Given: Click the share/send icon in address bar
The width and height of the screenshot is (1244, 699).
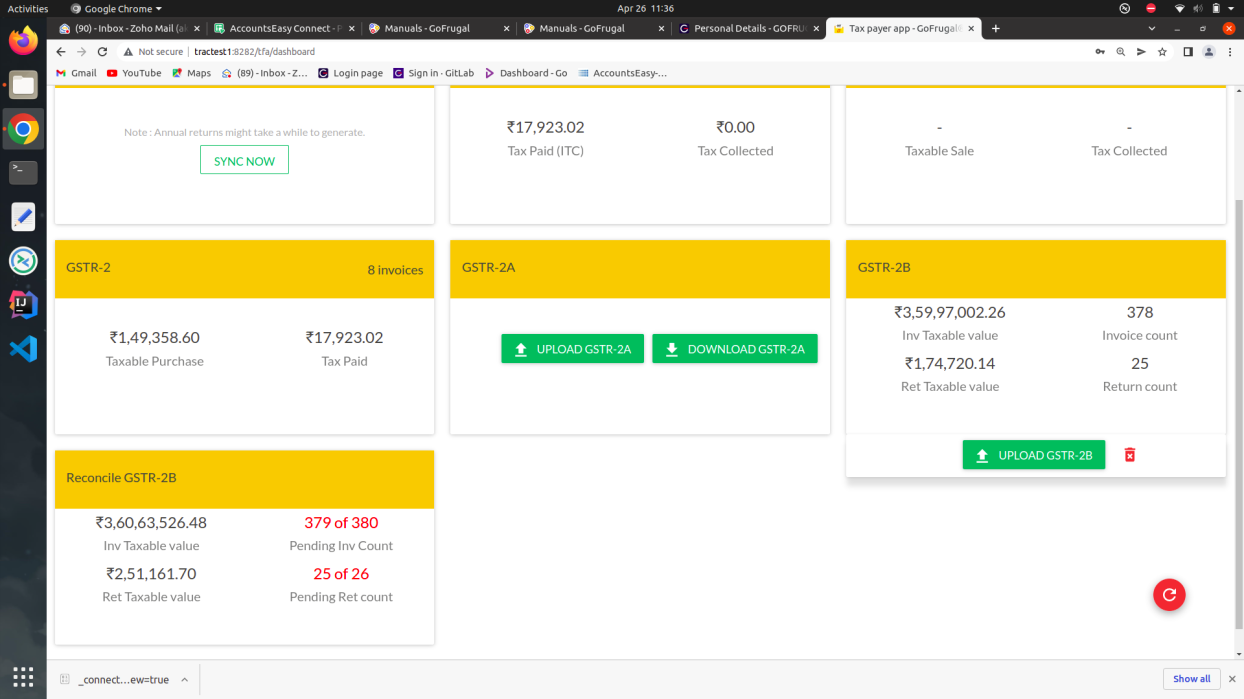Looking at the screenshot, I should tap(1141, 51).
